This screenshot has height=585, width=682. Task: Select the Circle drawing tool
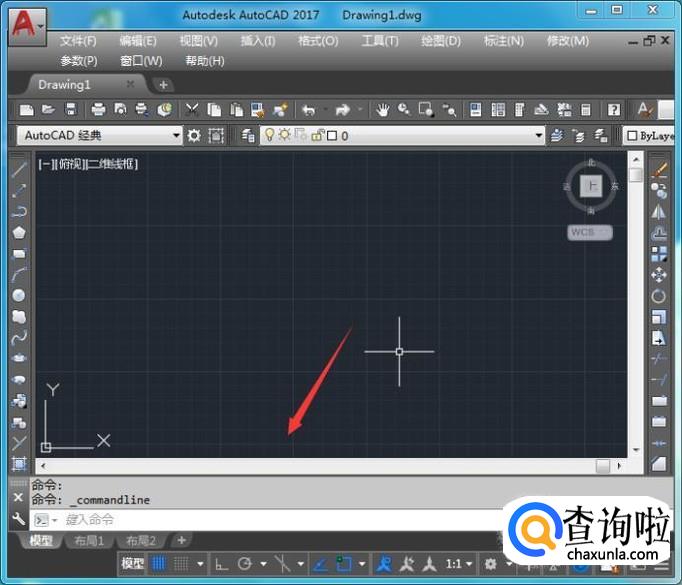coord(19,295)
